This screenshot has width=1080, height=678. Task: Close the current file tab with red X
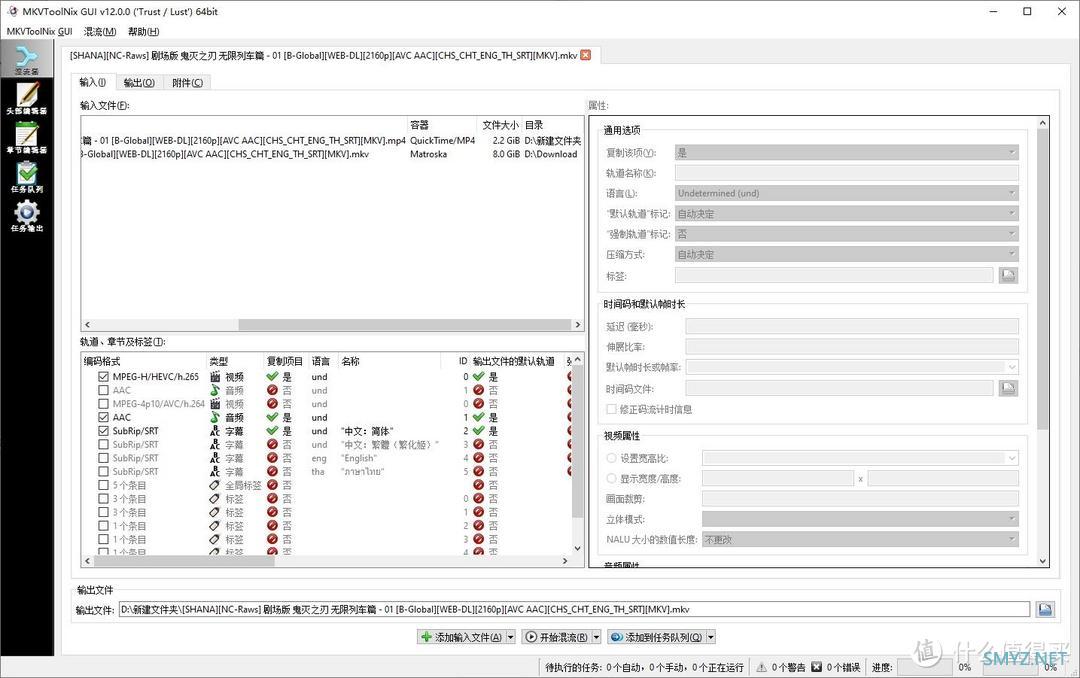586,55
